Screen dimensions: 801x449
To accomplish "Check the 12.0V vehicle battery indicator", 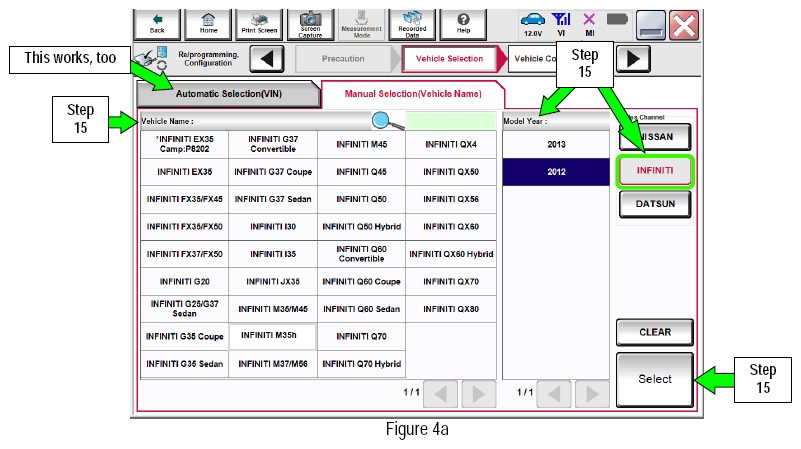I will (533, 25).
